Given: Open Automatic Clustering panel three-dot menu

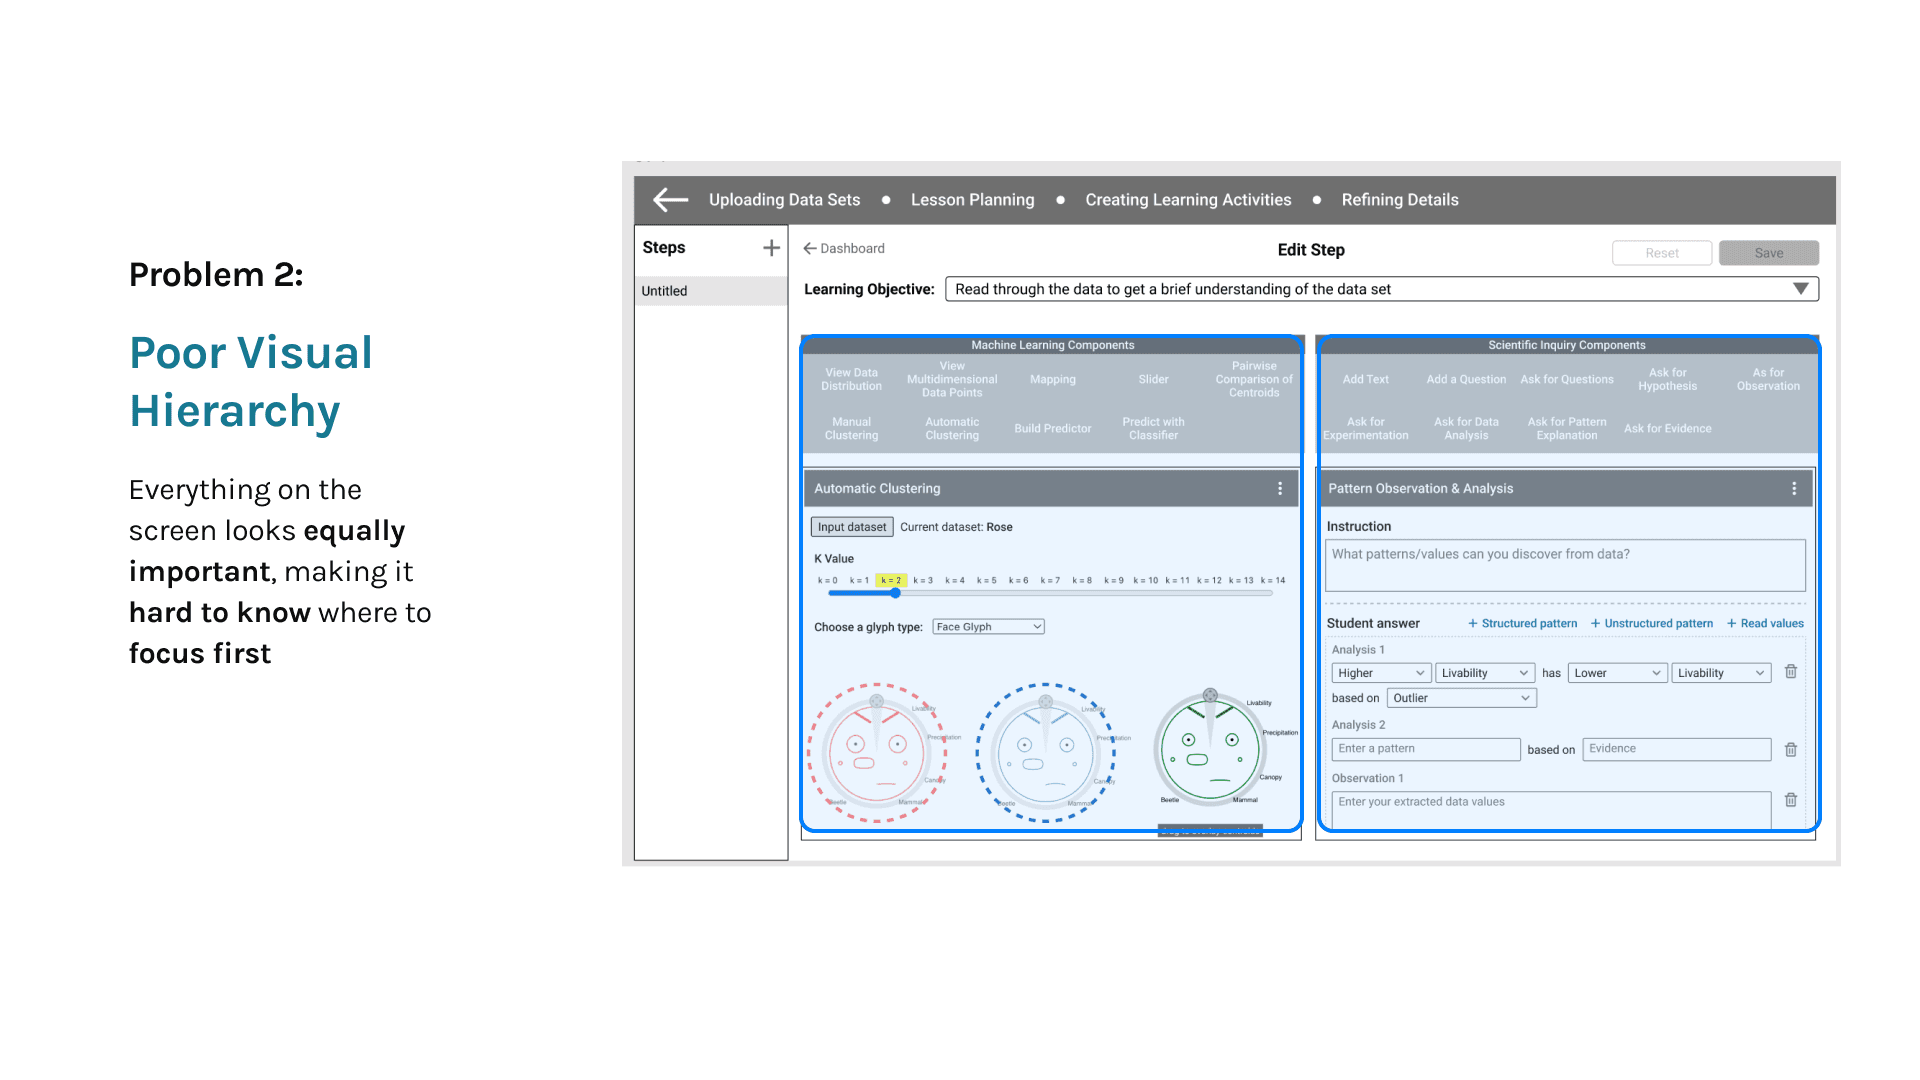Looking at the screenshot, I should (1279, 489).
